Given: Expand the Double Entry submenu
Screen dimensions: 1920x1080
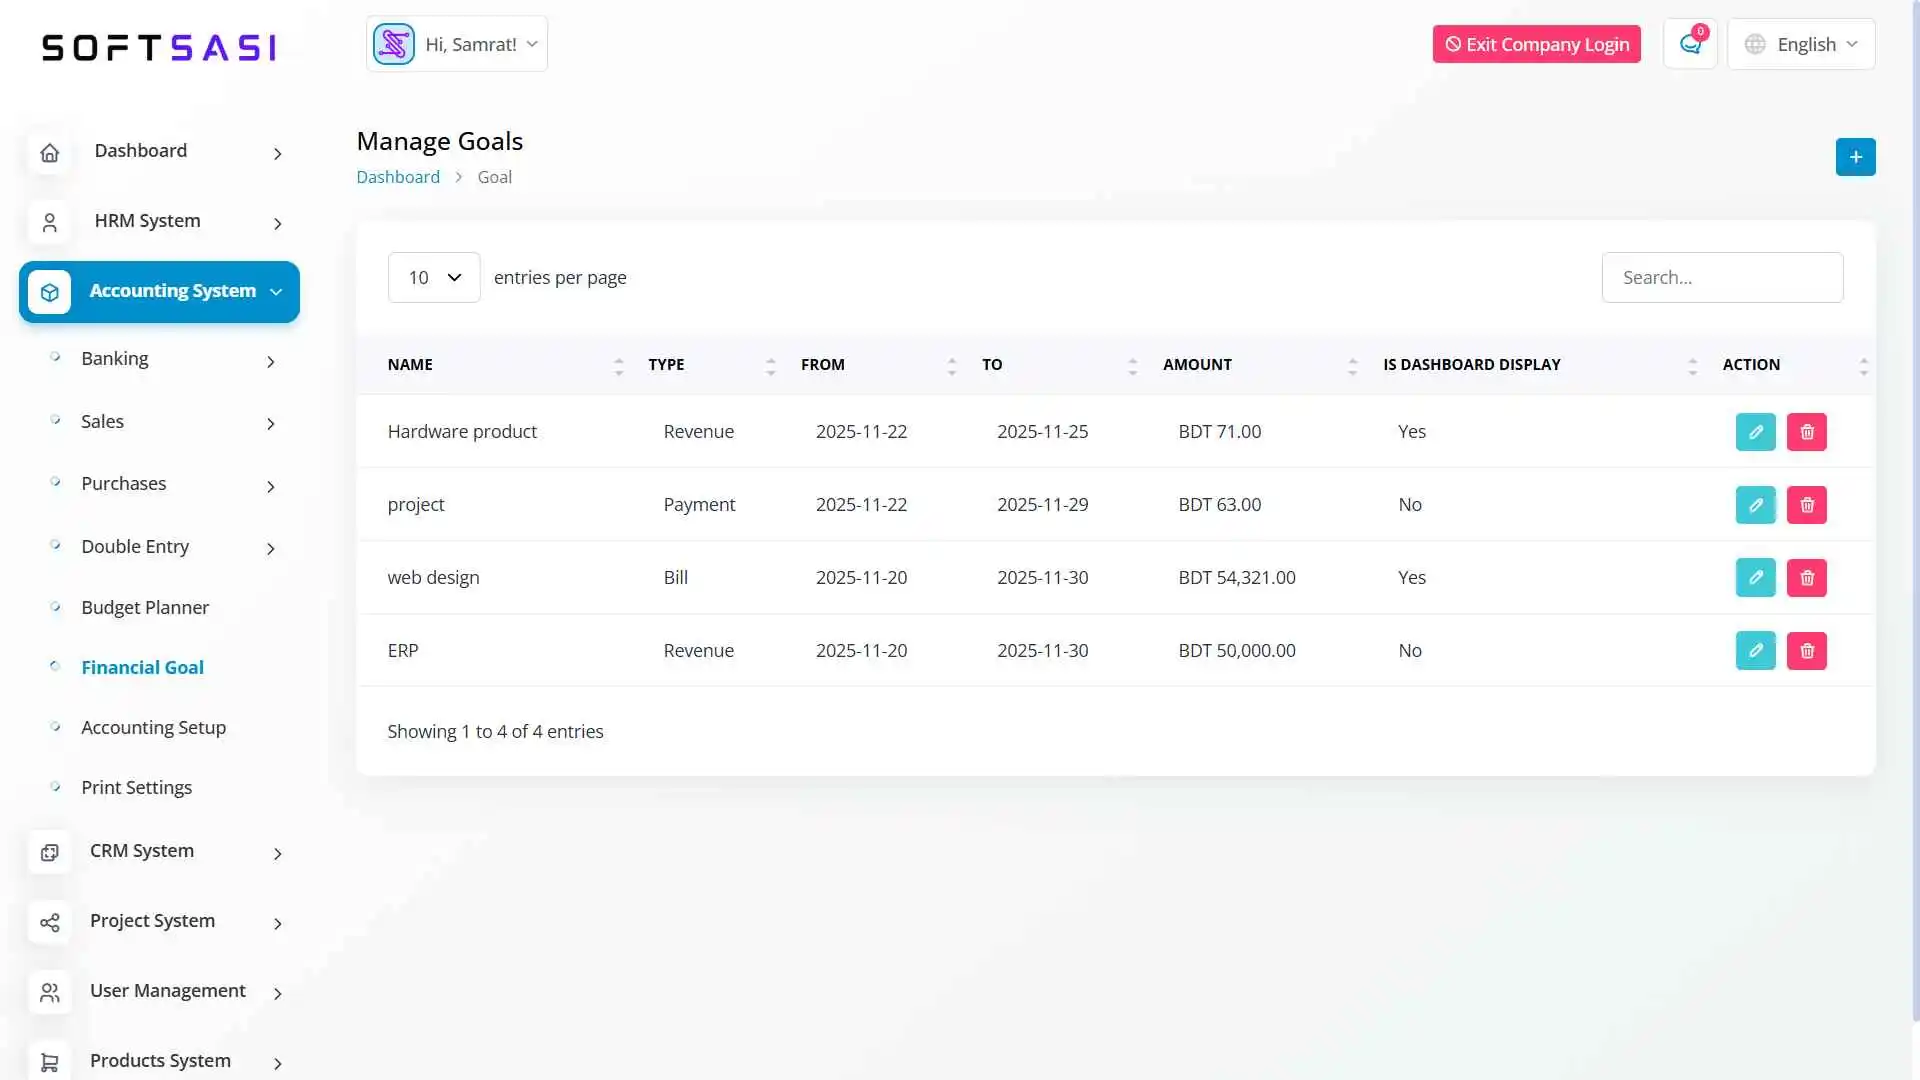Looking at the screenshot, I should tap(165, 548).
